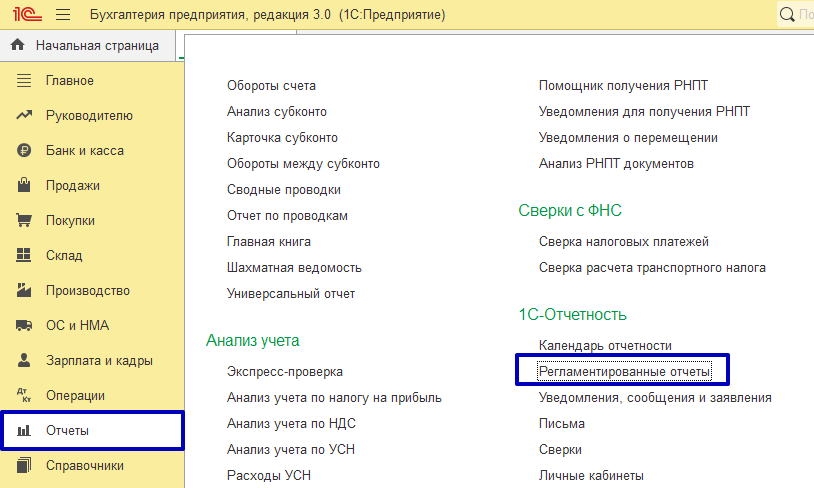814x488 pixels.
Task: Open the Регламентированные отчеты link
Action: click(x=624, y=372)
